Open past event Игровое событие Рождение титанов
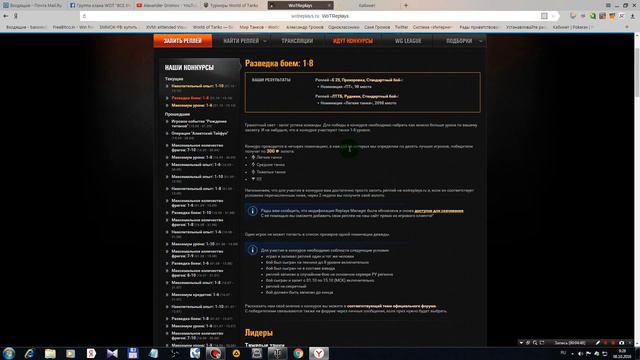640x360 pixels. pos(199,124)
